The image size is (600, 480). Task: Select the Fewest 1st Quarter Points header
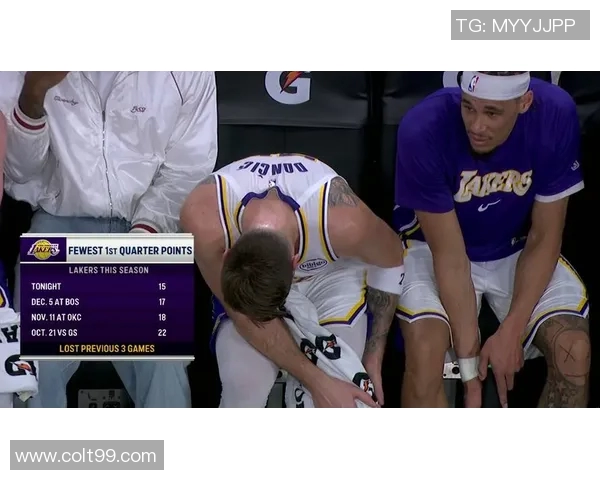click(x=130, y=250)
